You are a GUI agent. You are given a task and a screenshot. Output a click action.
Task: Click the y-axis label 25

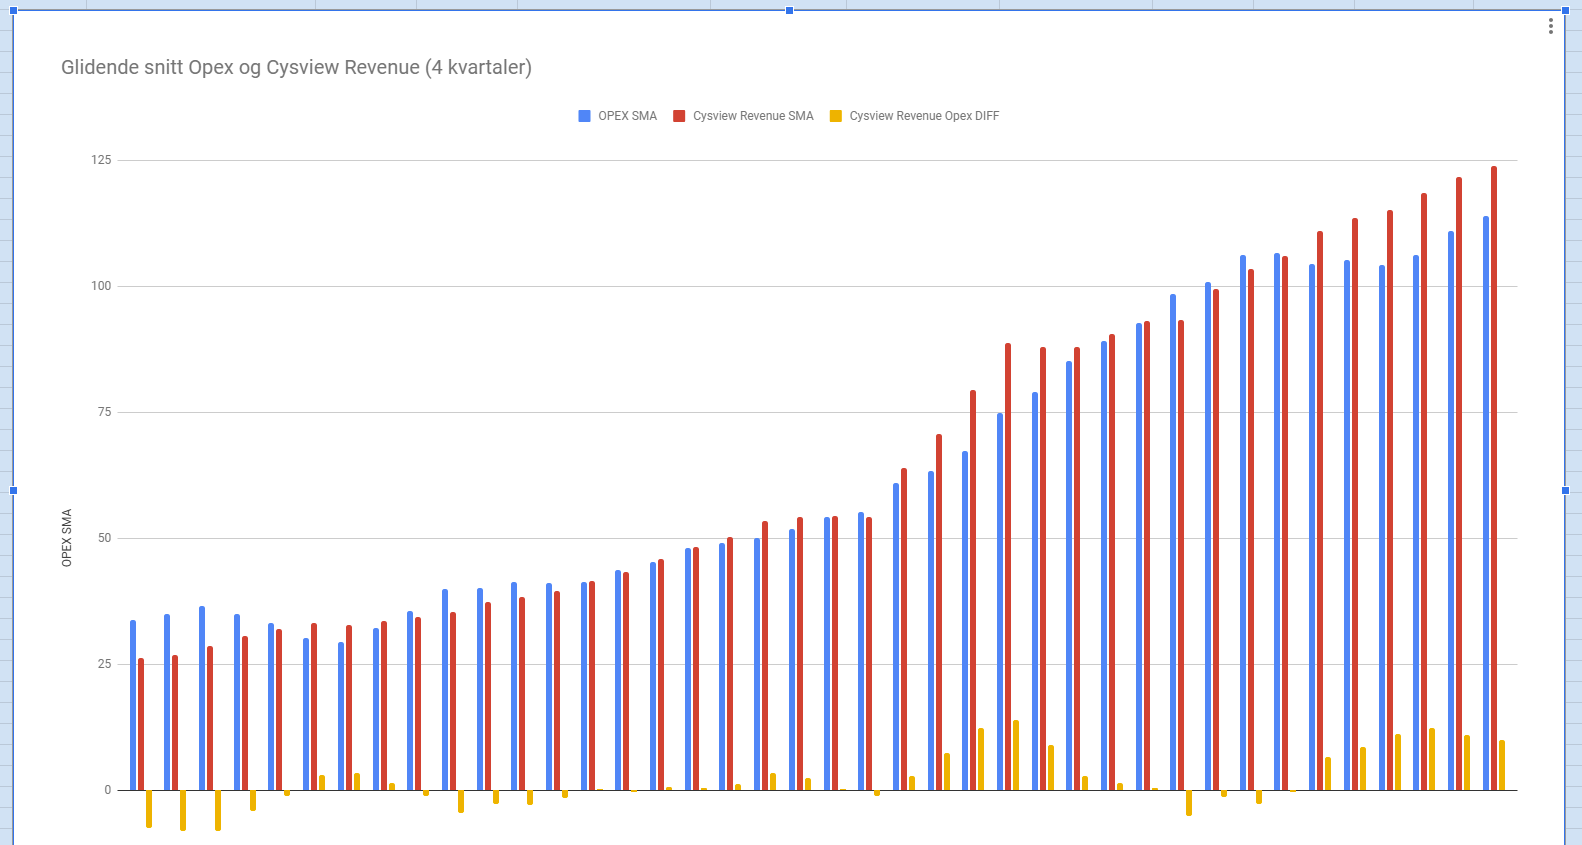[x=104, y=664]
